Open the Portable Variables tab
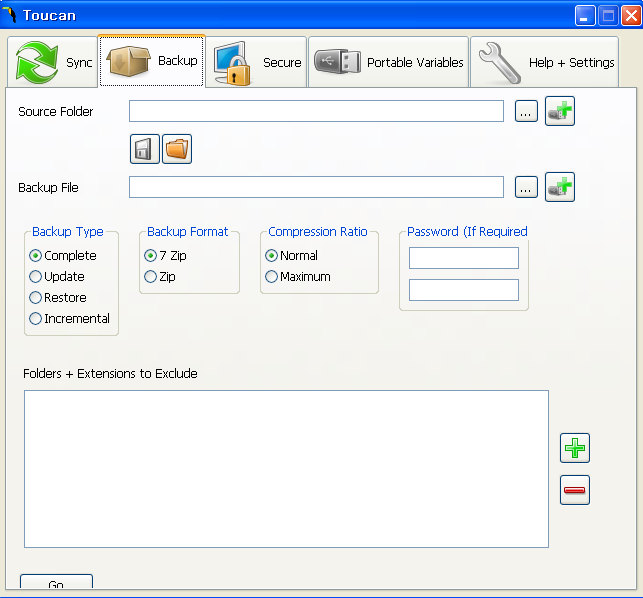 pos(388,62)
